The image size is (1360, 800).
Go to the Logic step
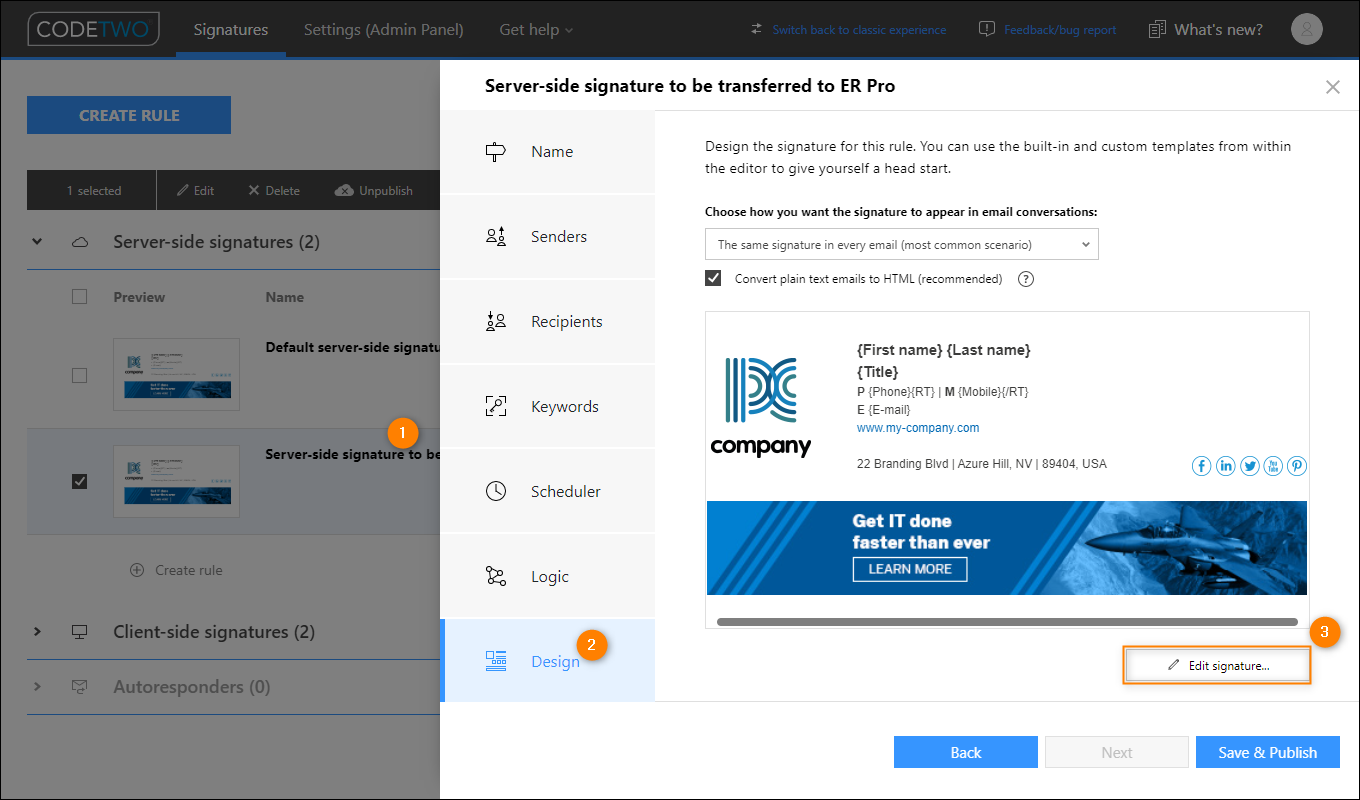(547, 577)
